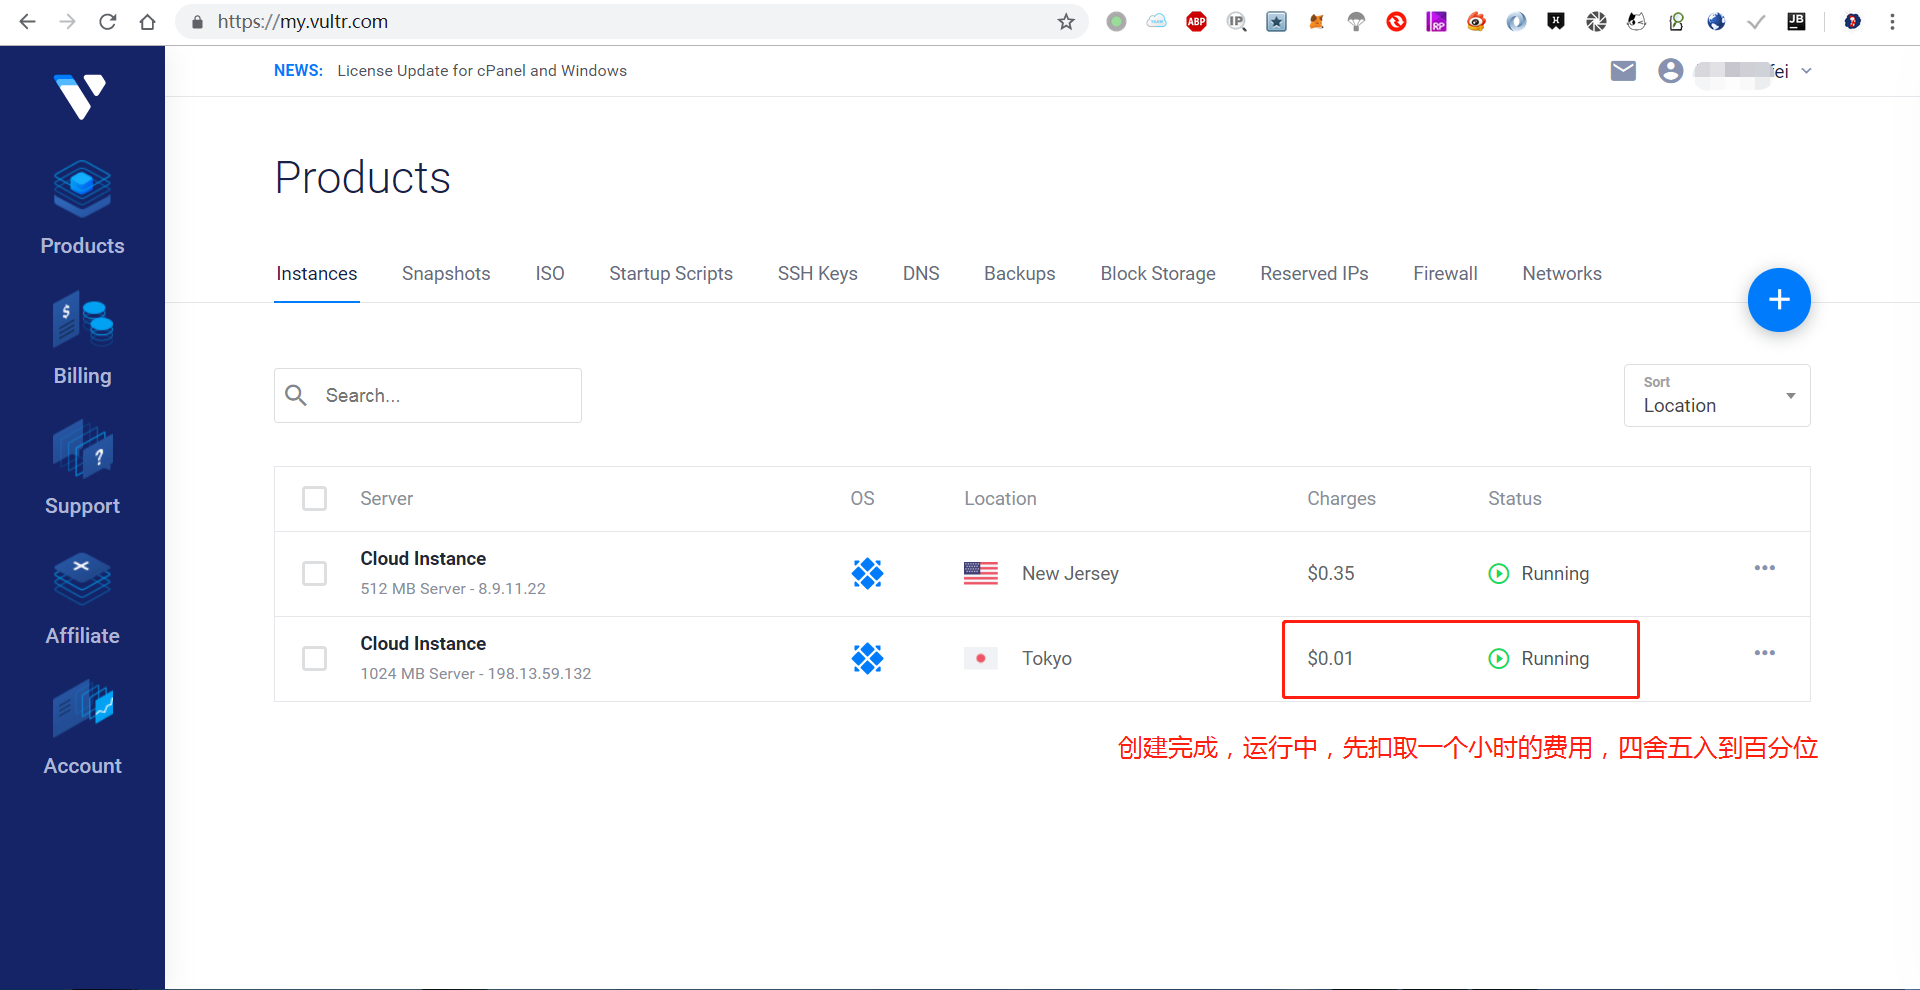Click the NEWS: label

pos(298,71)
